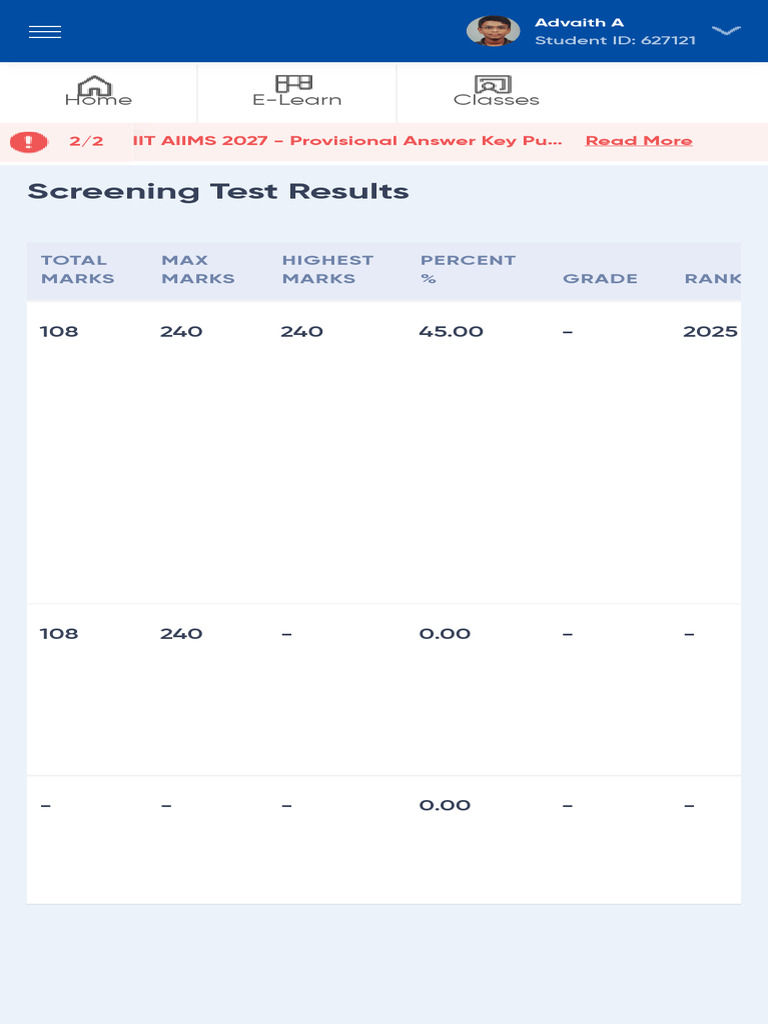
Task: Click the 2/2 announcement counter
Action: tap(86, 141)
